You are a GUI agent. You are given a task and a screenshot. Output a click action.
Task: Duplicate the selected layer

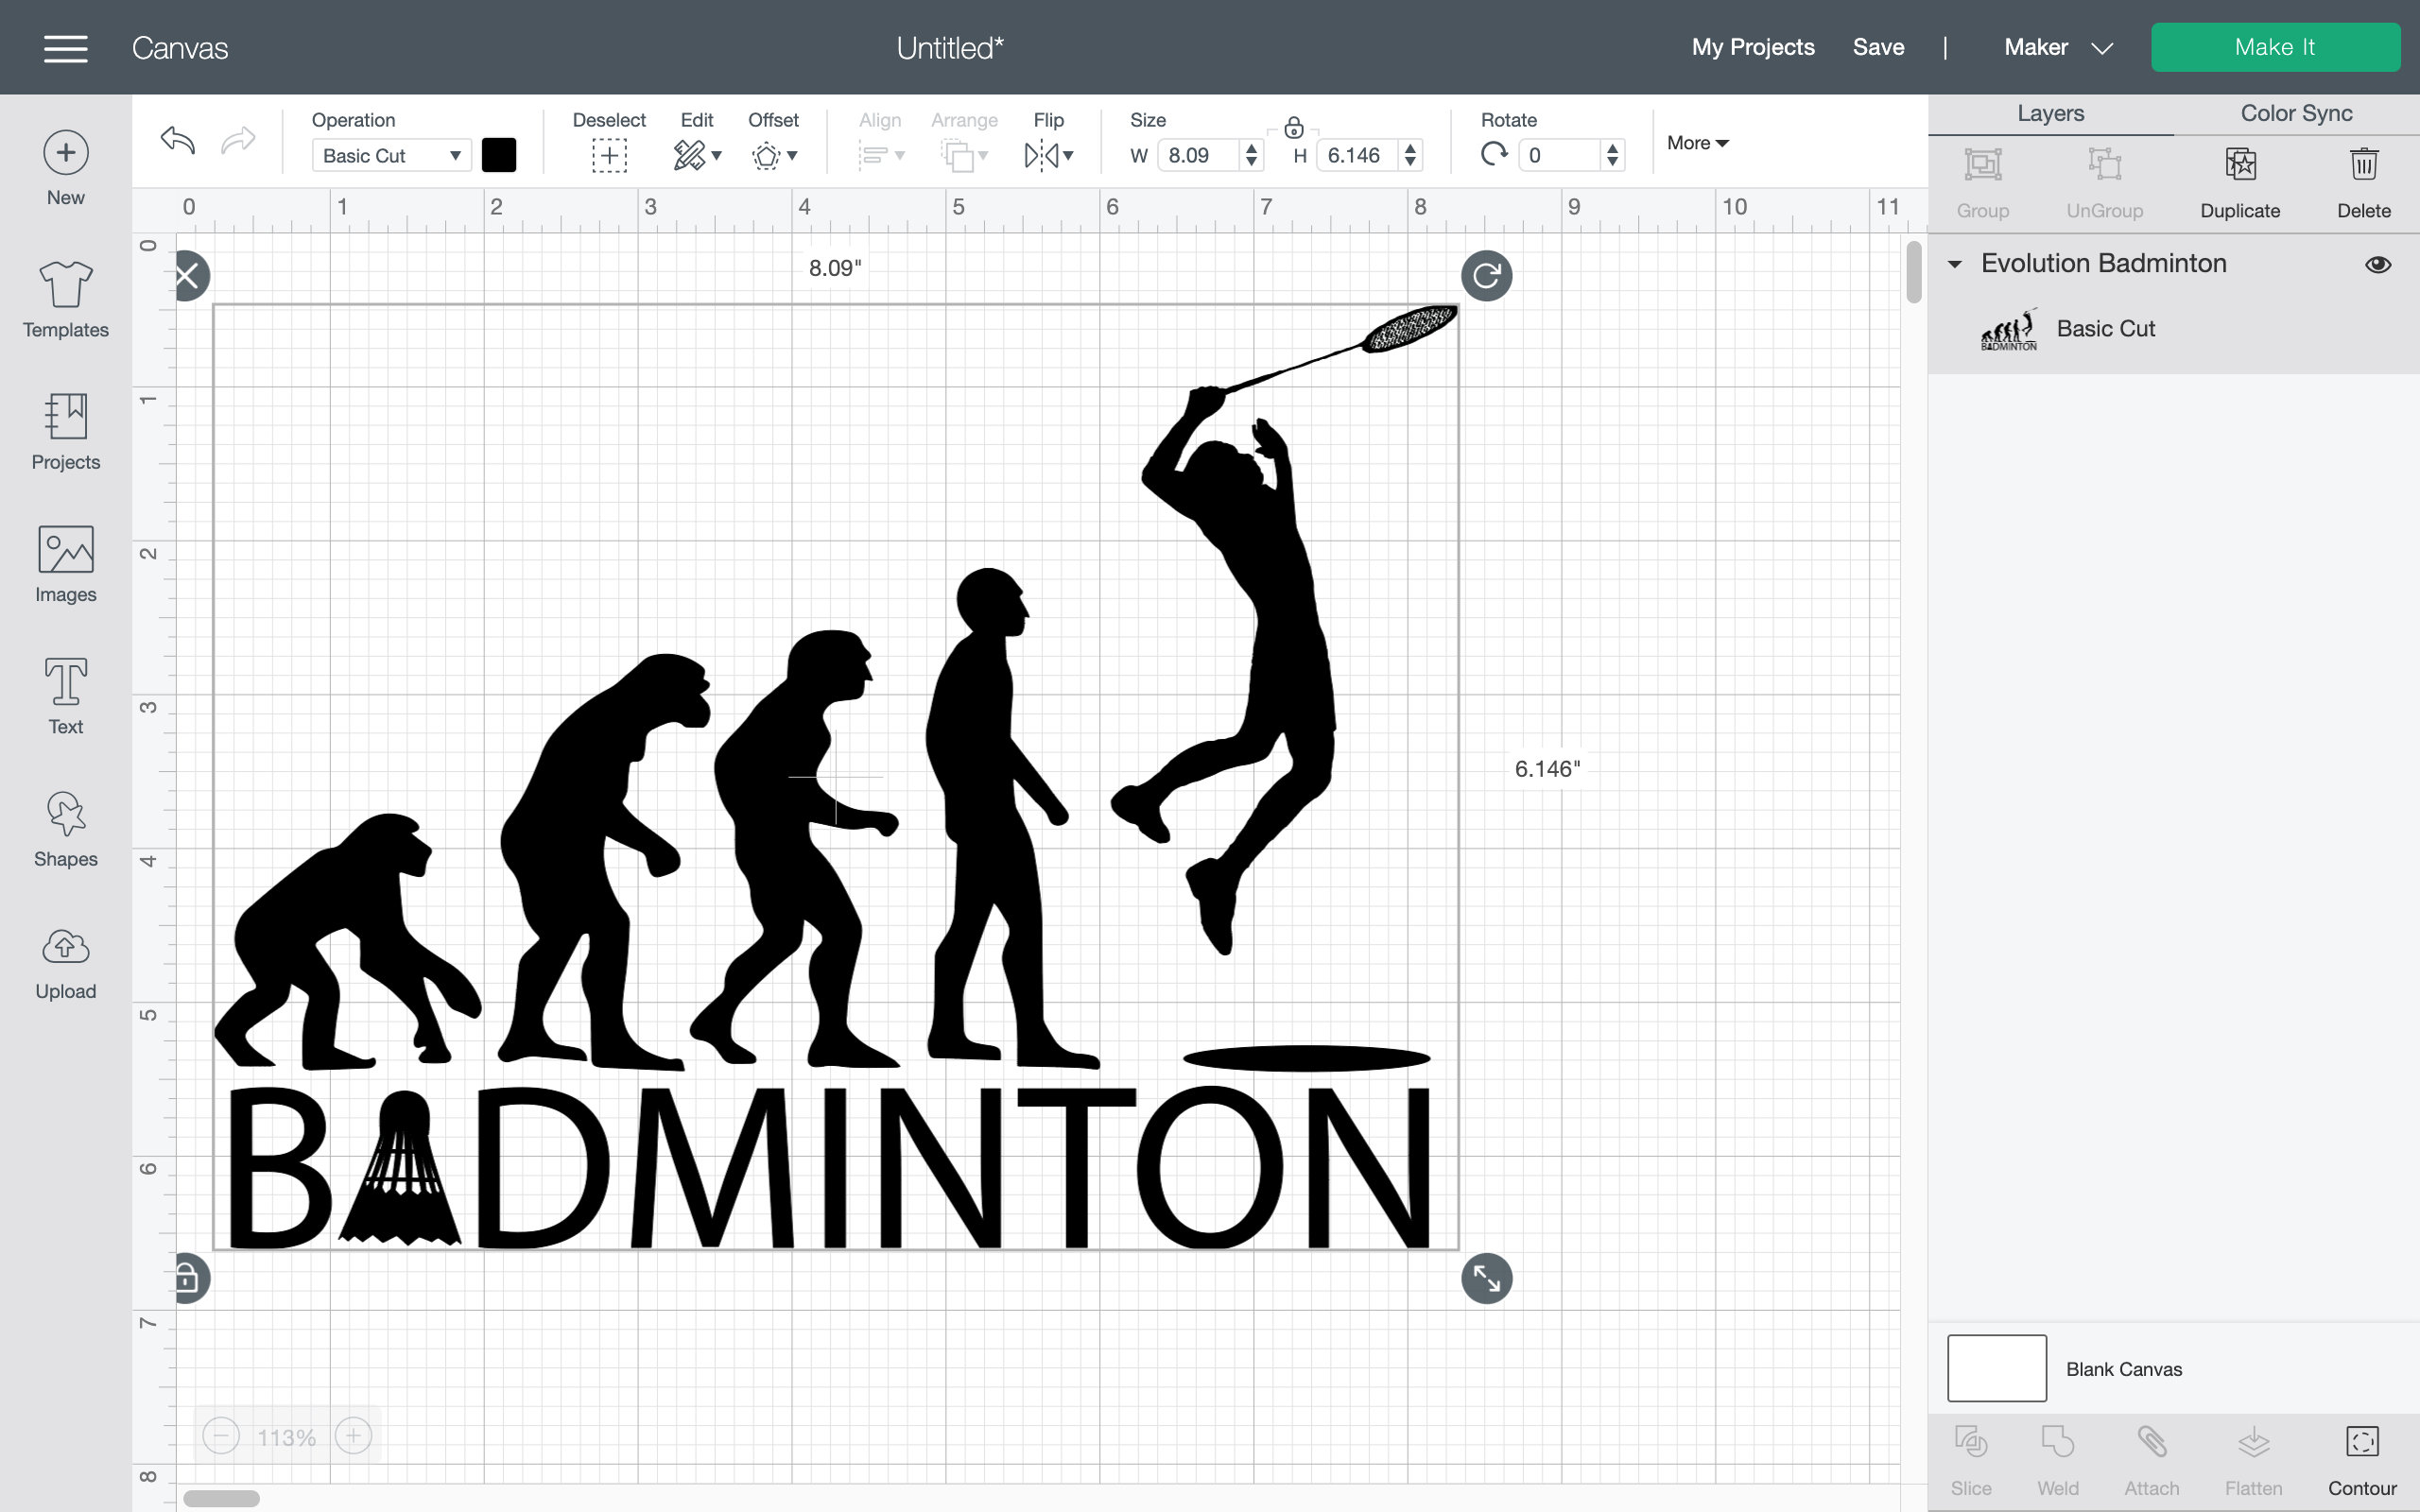click(2241, 180)
